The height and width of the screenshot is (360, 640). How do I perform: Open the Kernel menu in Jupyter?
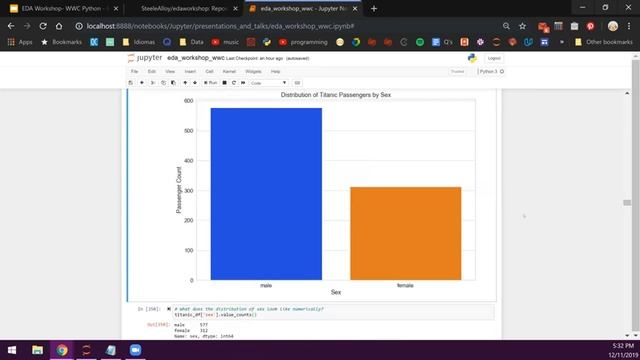click(x=229, y=71)
